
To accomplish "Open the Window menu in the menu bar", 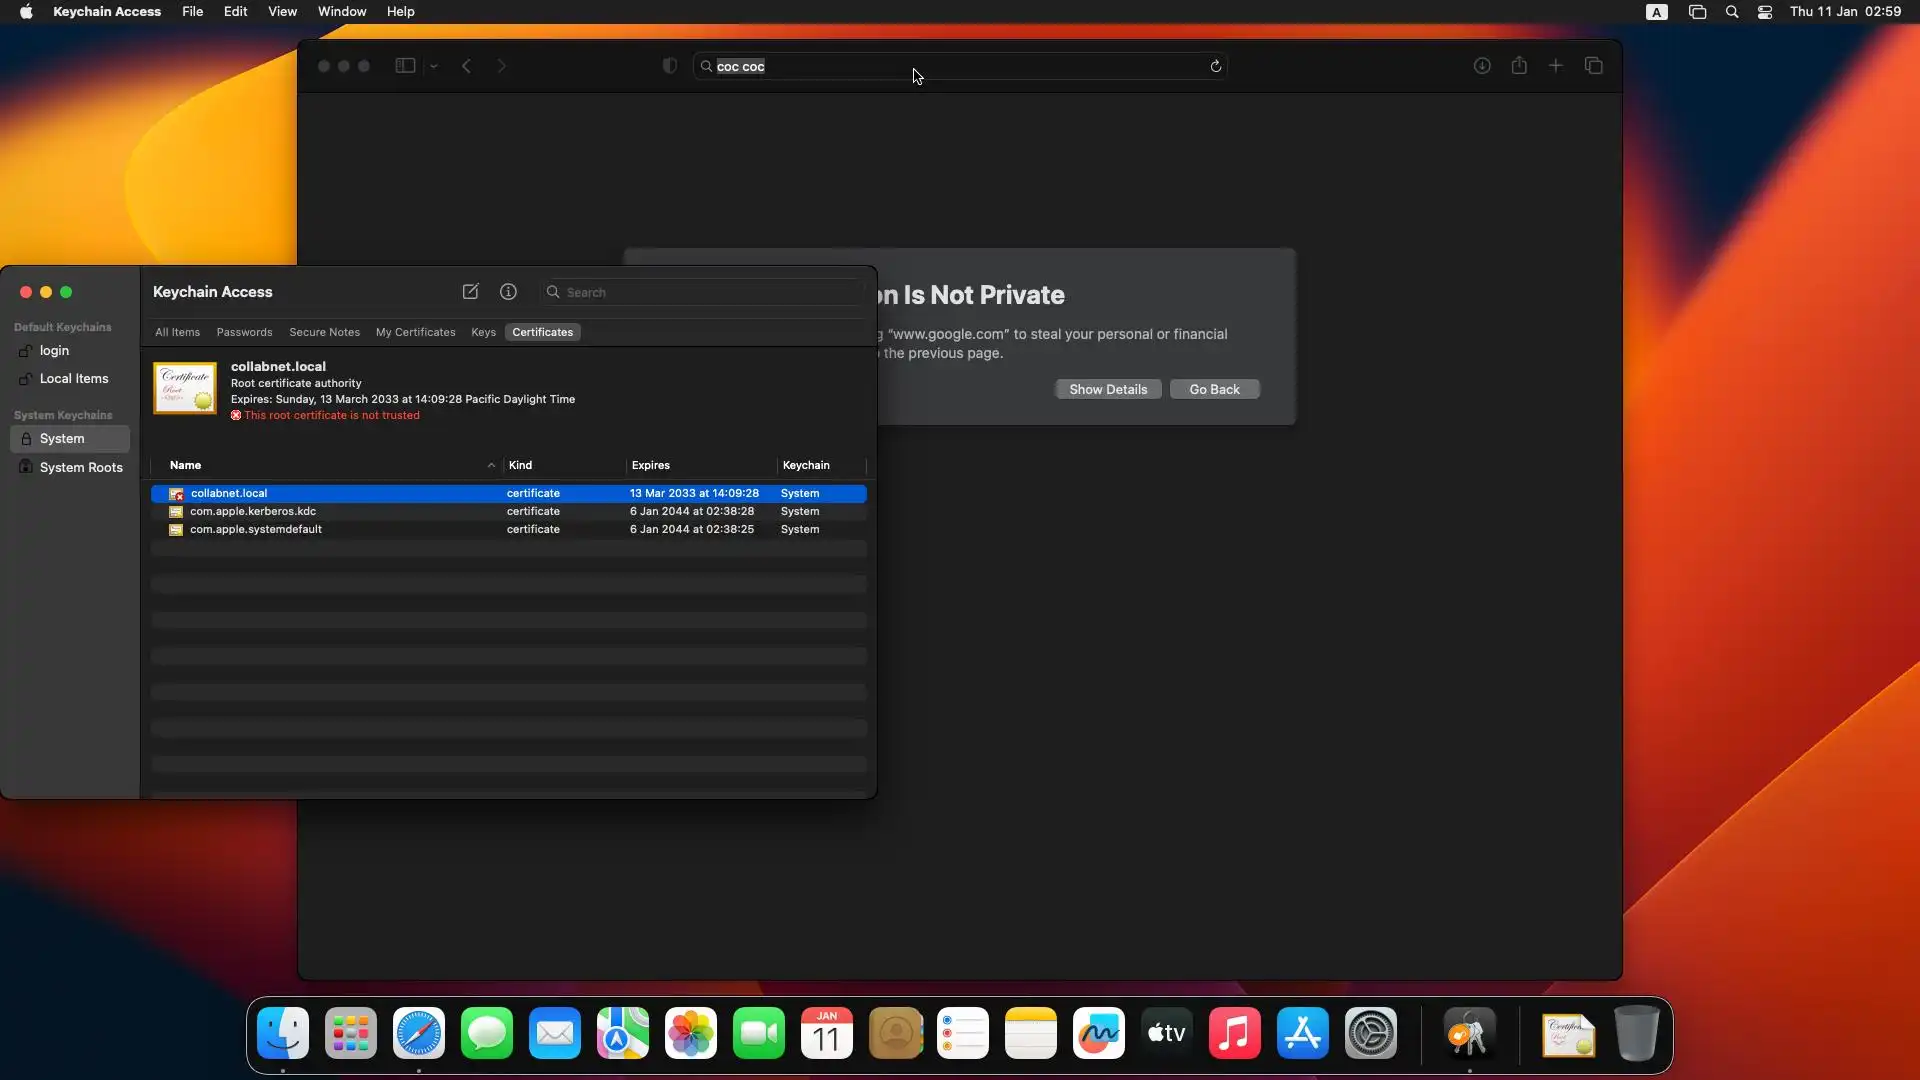I will point(341,12).
